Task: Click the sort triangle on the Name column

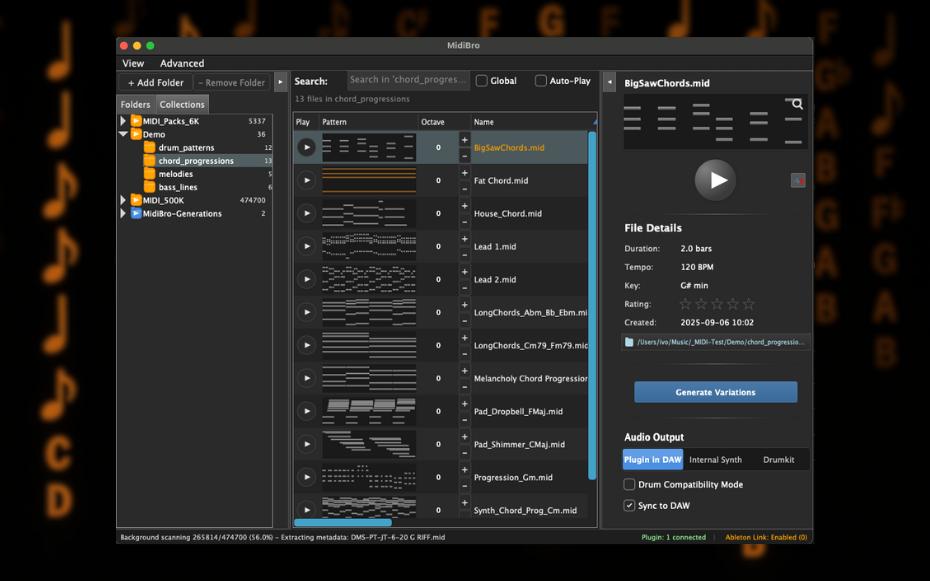Action: coord(594,120)
